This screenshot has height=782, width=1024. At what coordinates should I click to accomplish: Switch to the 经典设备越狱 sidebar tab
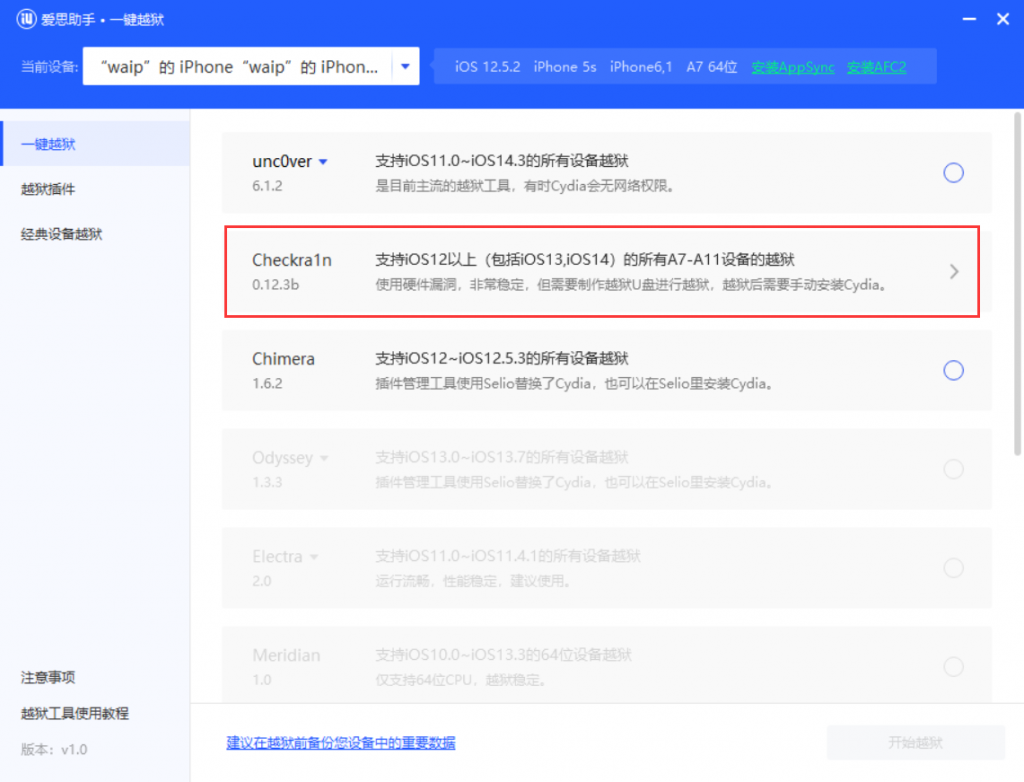click(59, 234)
